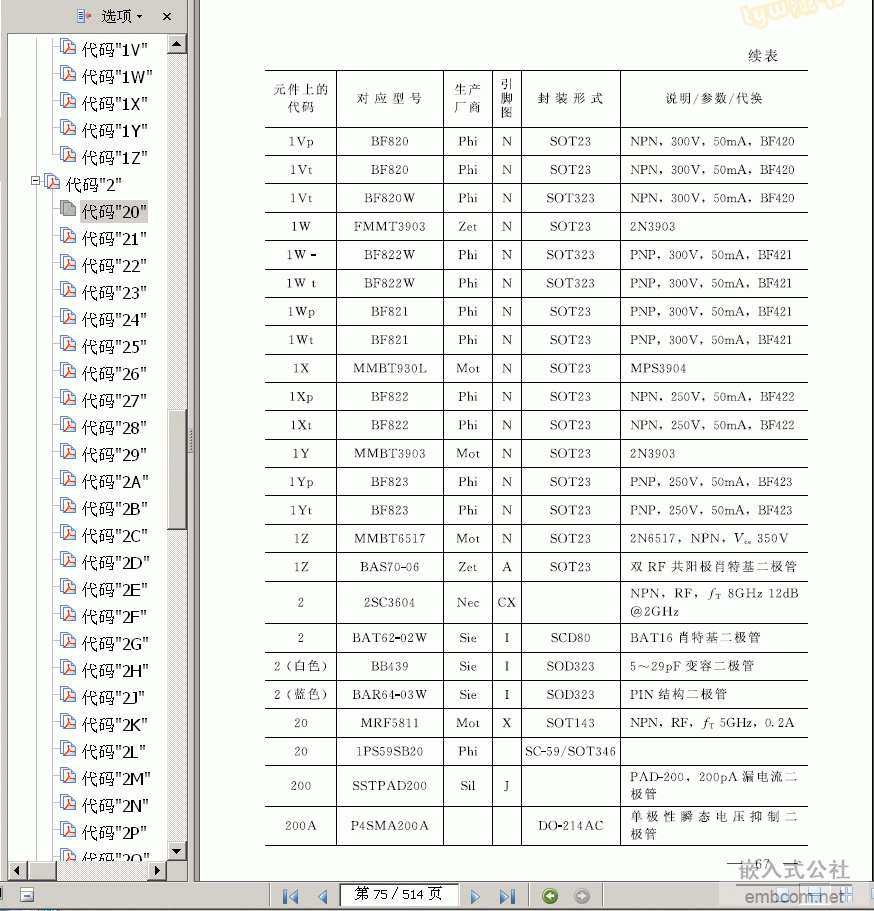874x911 pixels.
Task: Click the PDF icon beside 代码"2H"
Action: 68,668
